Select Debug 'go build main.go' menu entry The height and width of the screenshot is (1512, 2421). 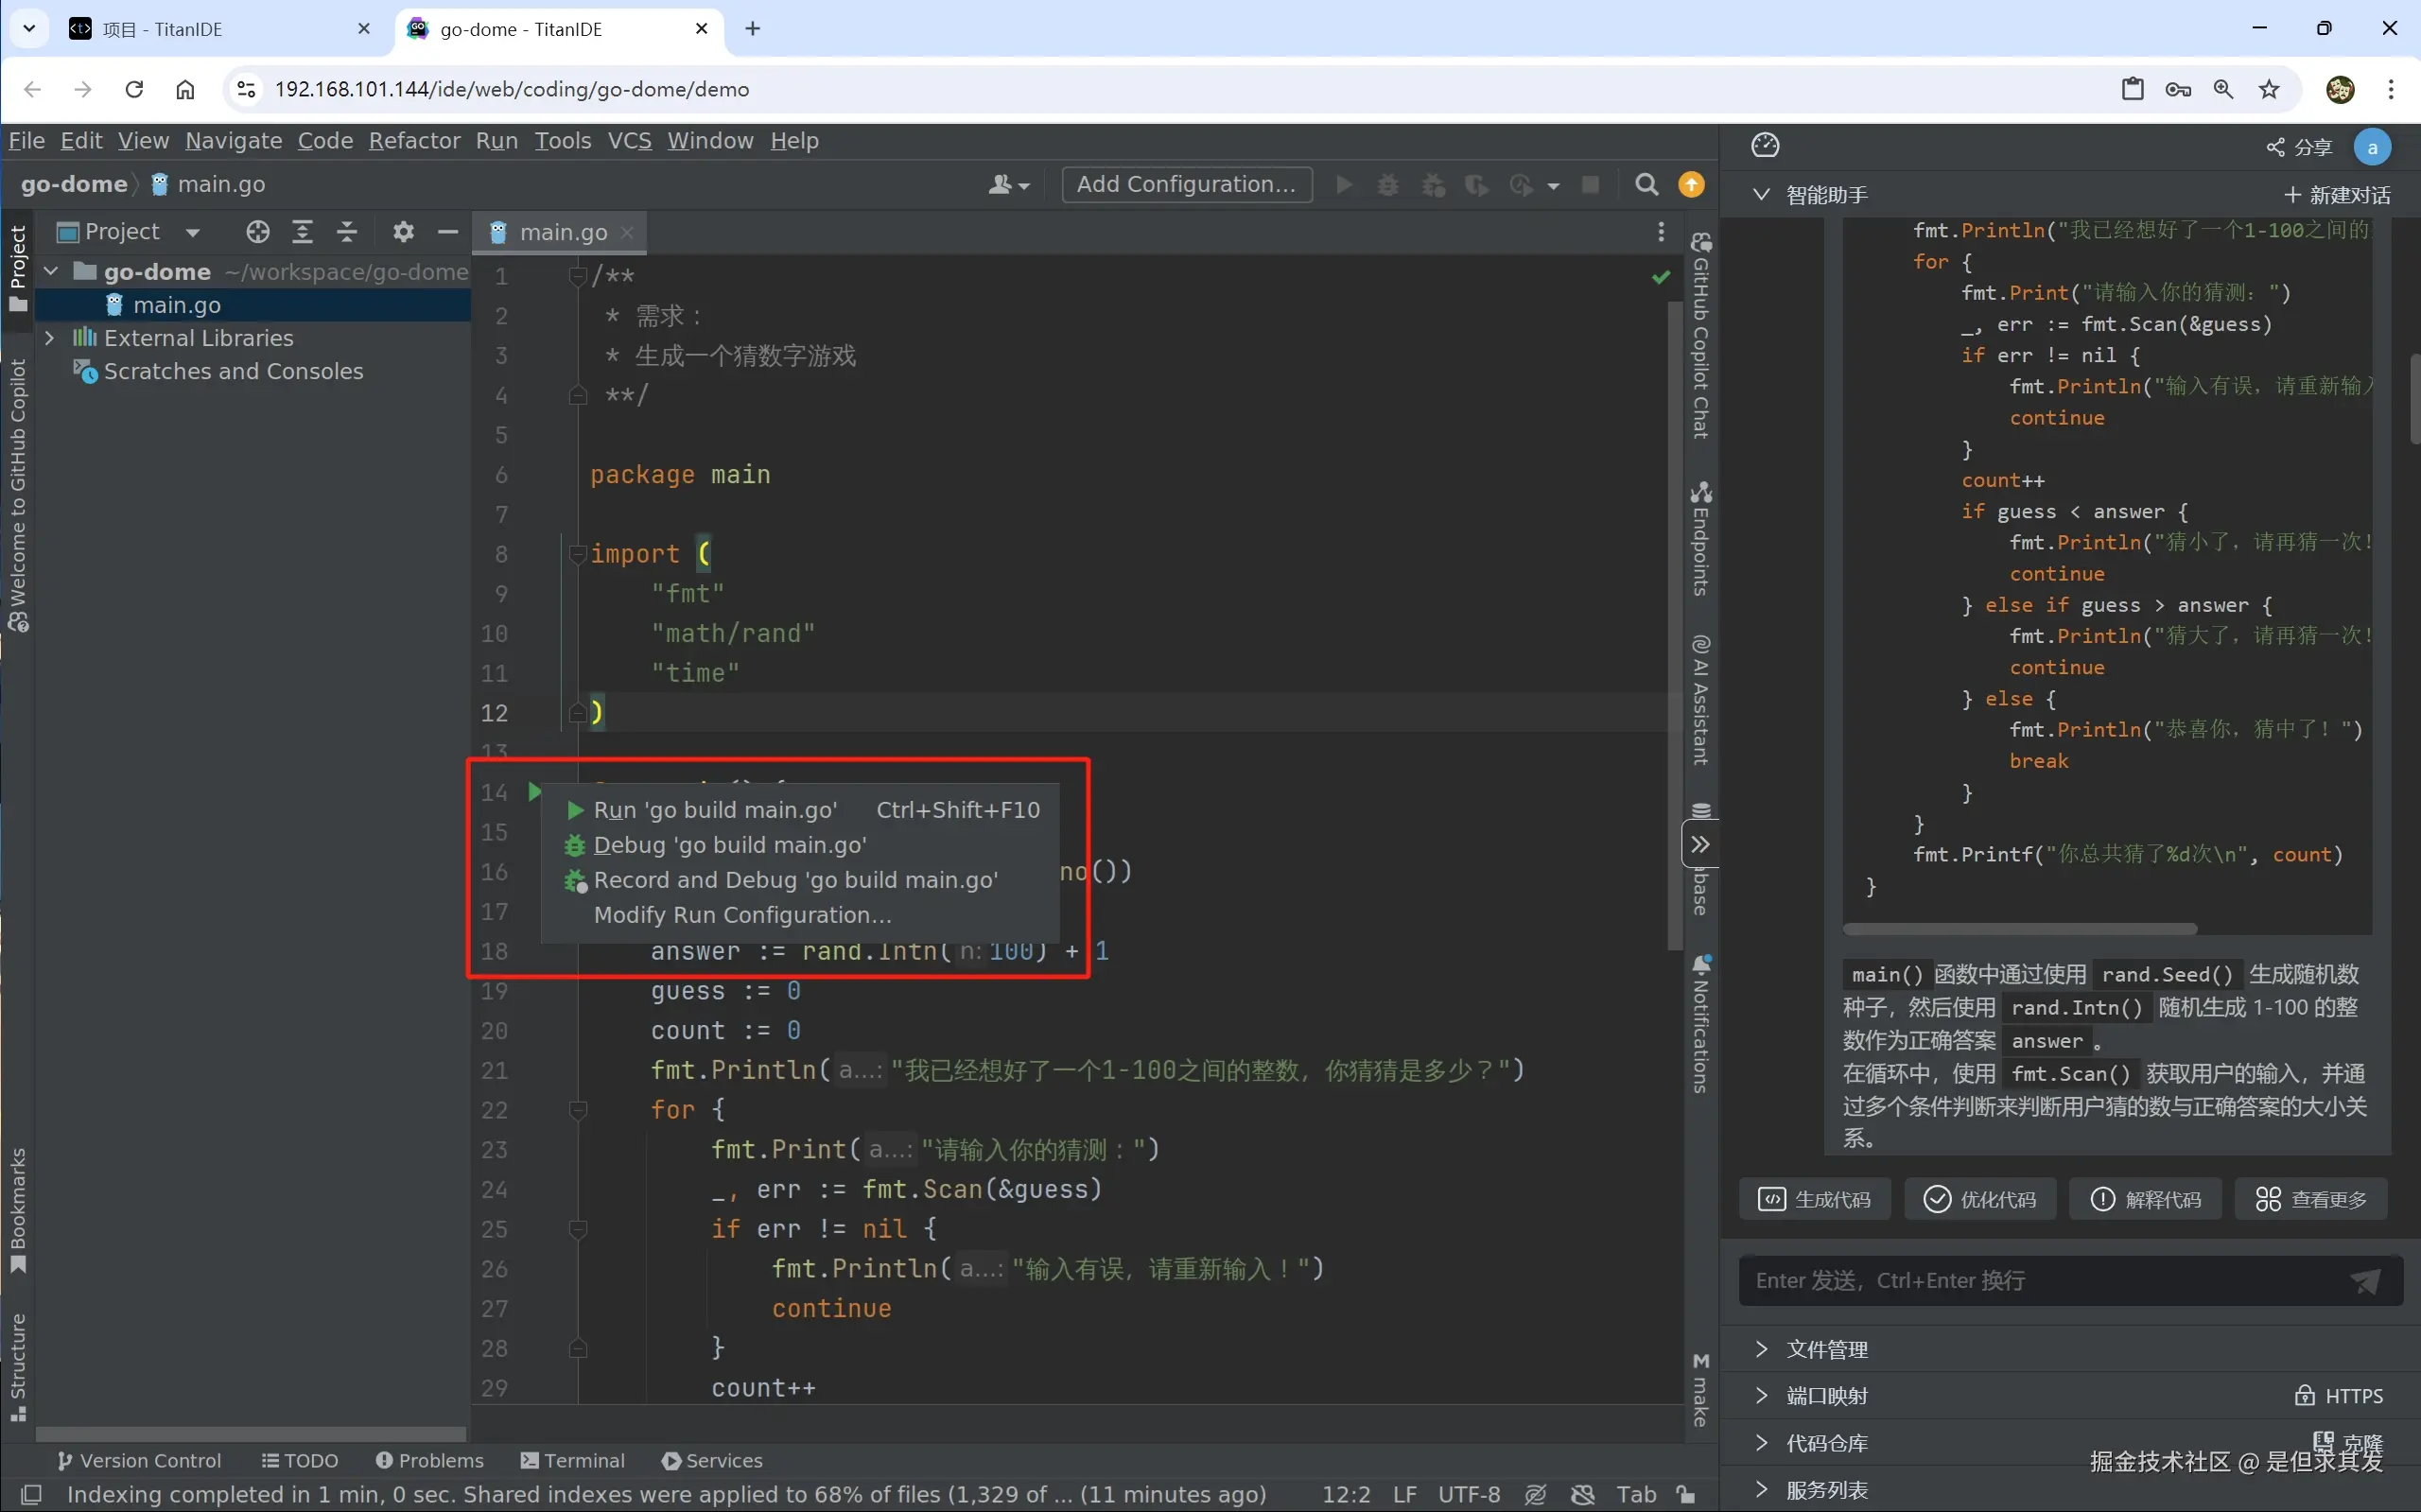[x=729, y=845]
